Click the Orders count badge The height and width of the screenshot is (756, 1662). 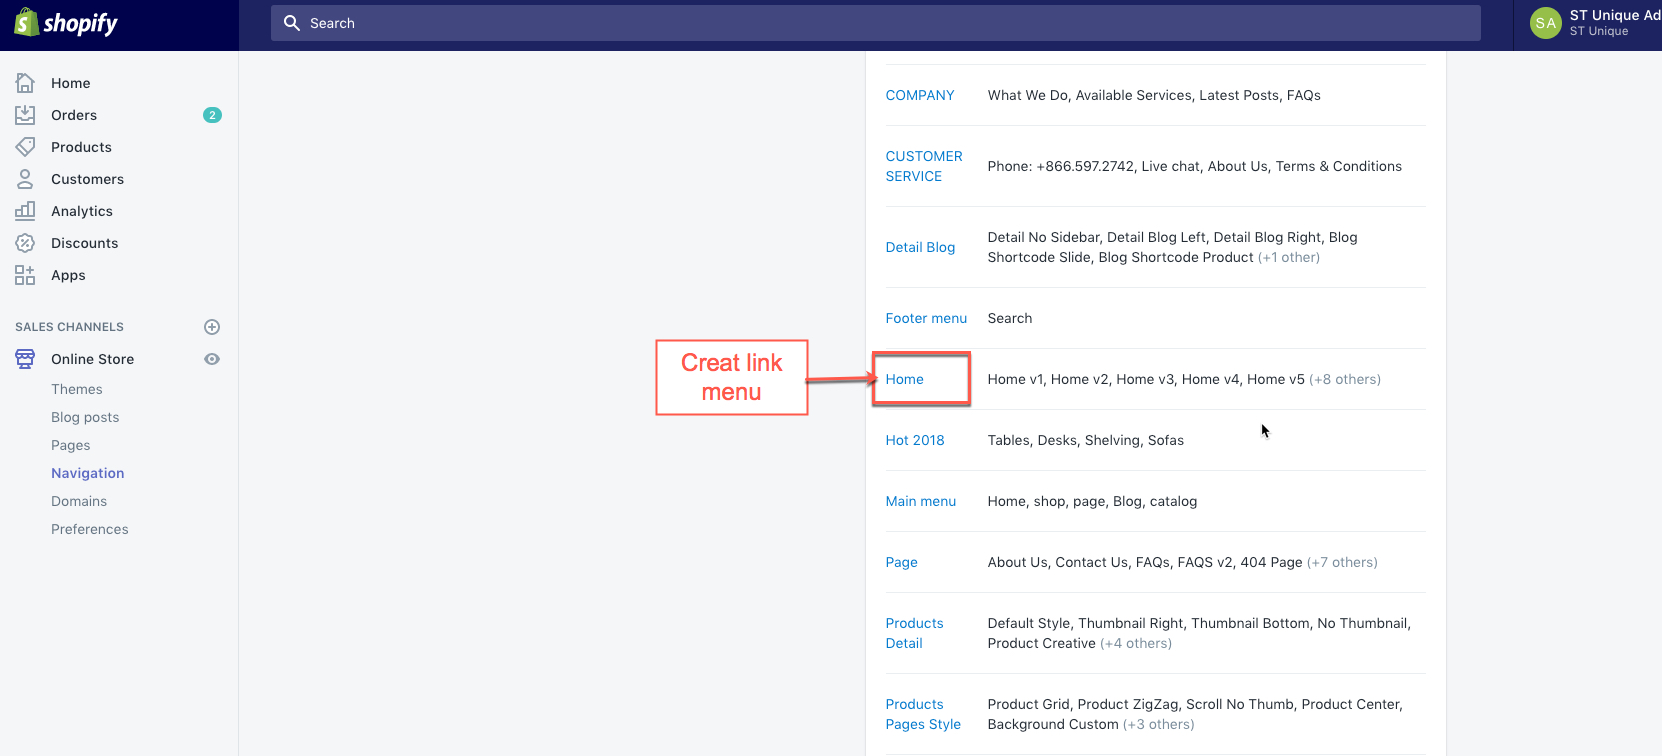[212, 115]
